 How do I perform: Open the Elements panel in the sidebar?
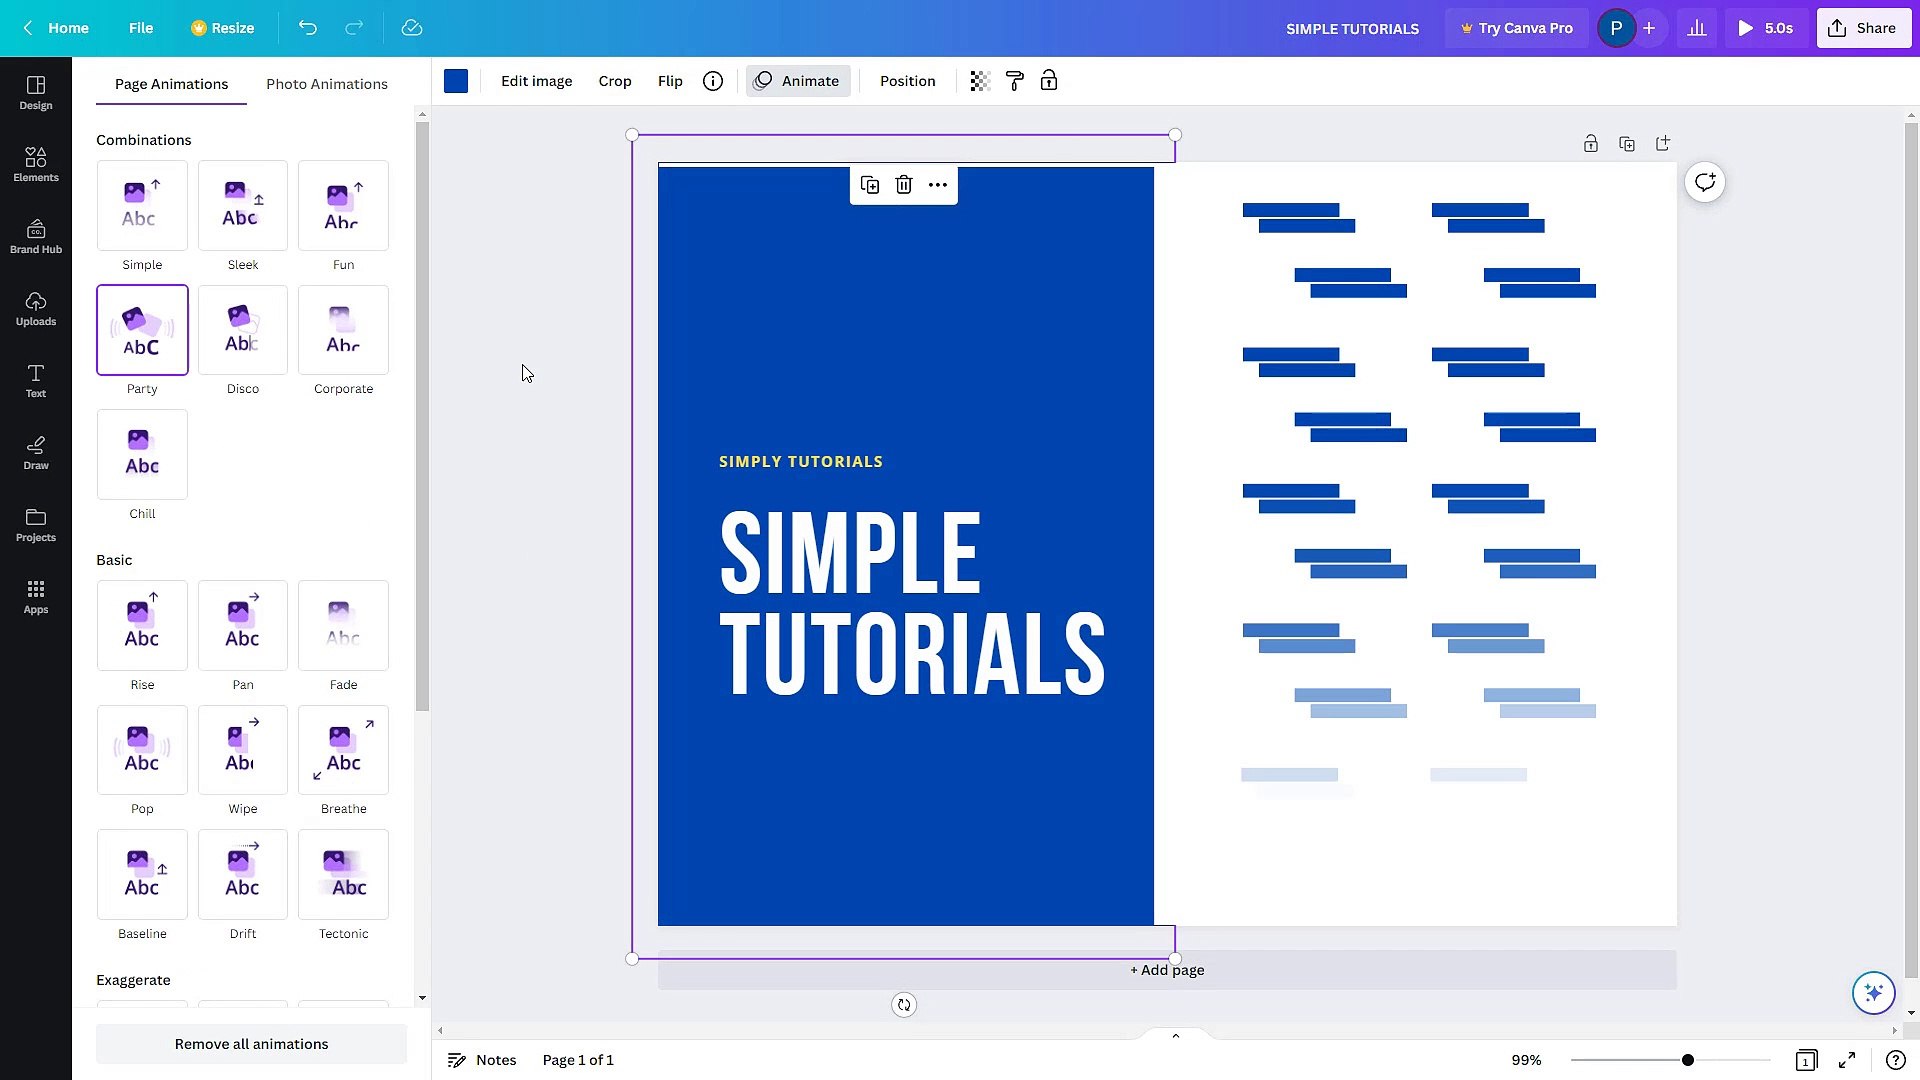[x=36, y=163]
